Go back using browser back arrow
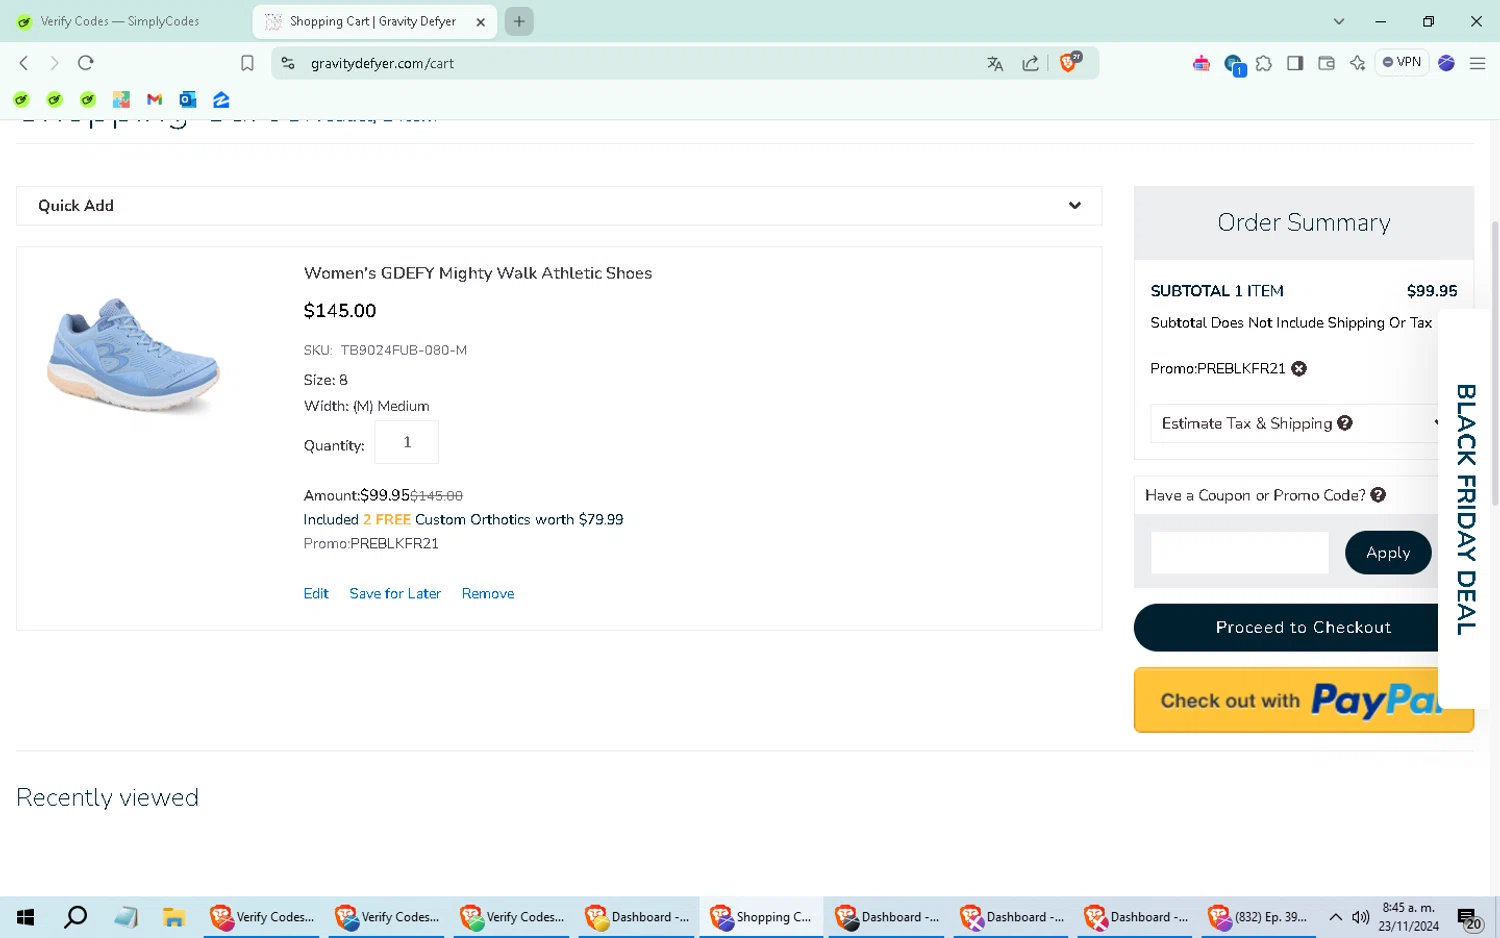Image resolution: width=1500 pixels, height=938 pixels. click(x=24, y=63)
